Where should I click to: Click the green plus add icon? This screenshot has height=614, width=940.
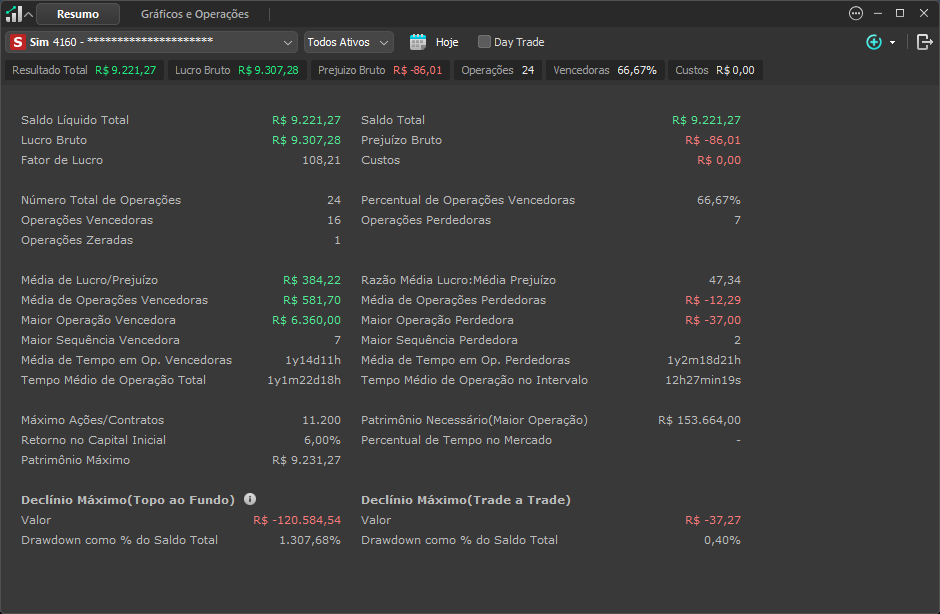874,42
